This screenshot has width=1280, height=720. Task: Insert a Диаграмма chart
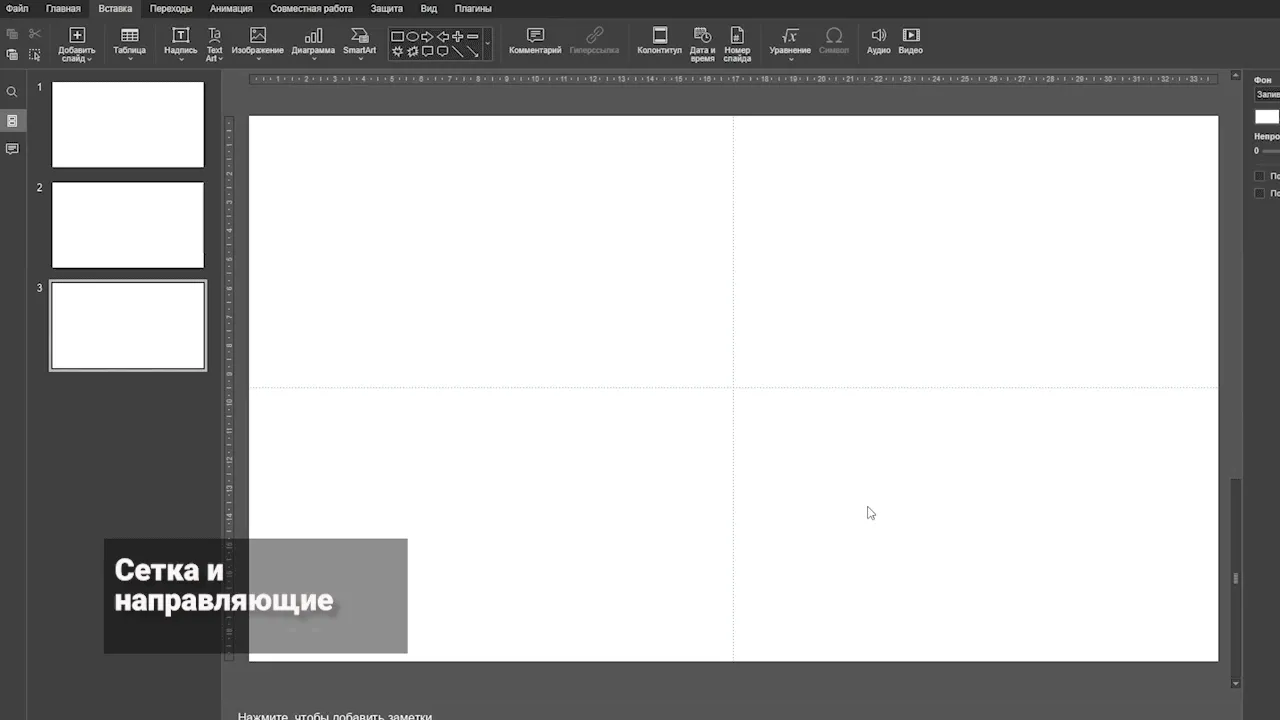point(313,43)
